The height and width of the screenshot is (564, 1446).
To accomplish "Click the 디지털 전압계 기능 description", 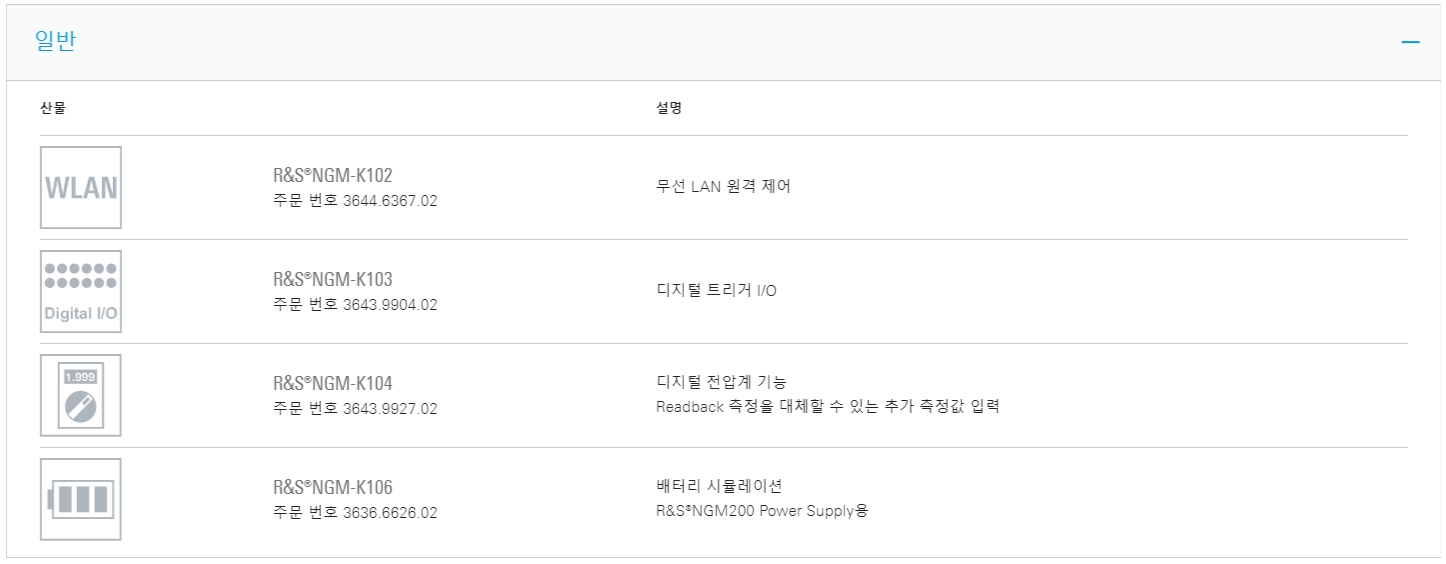I will pos(721,382).
